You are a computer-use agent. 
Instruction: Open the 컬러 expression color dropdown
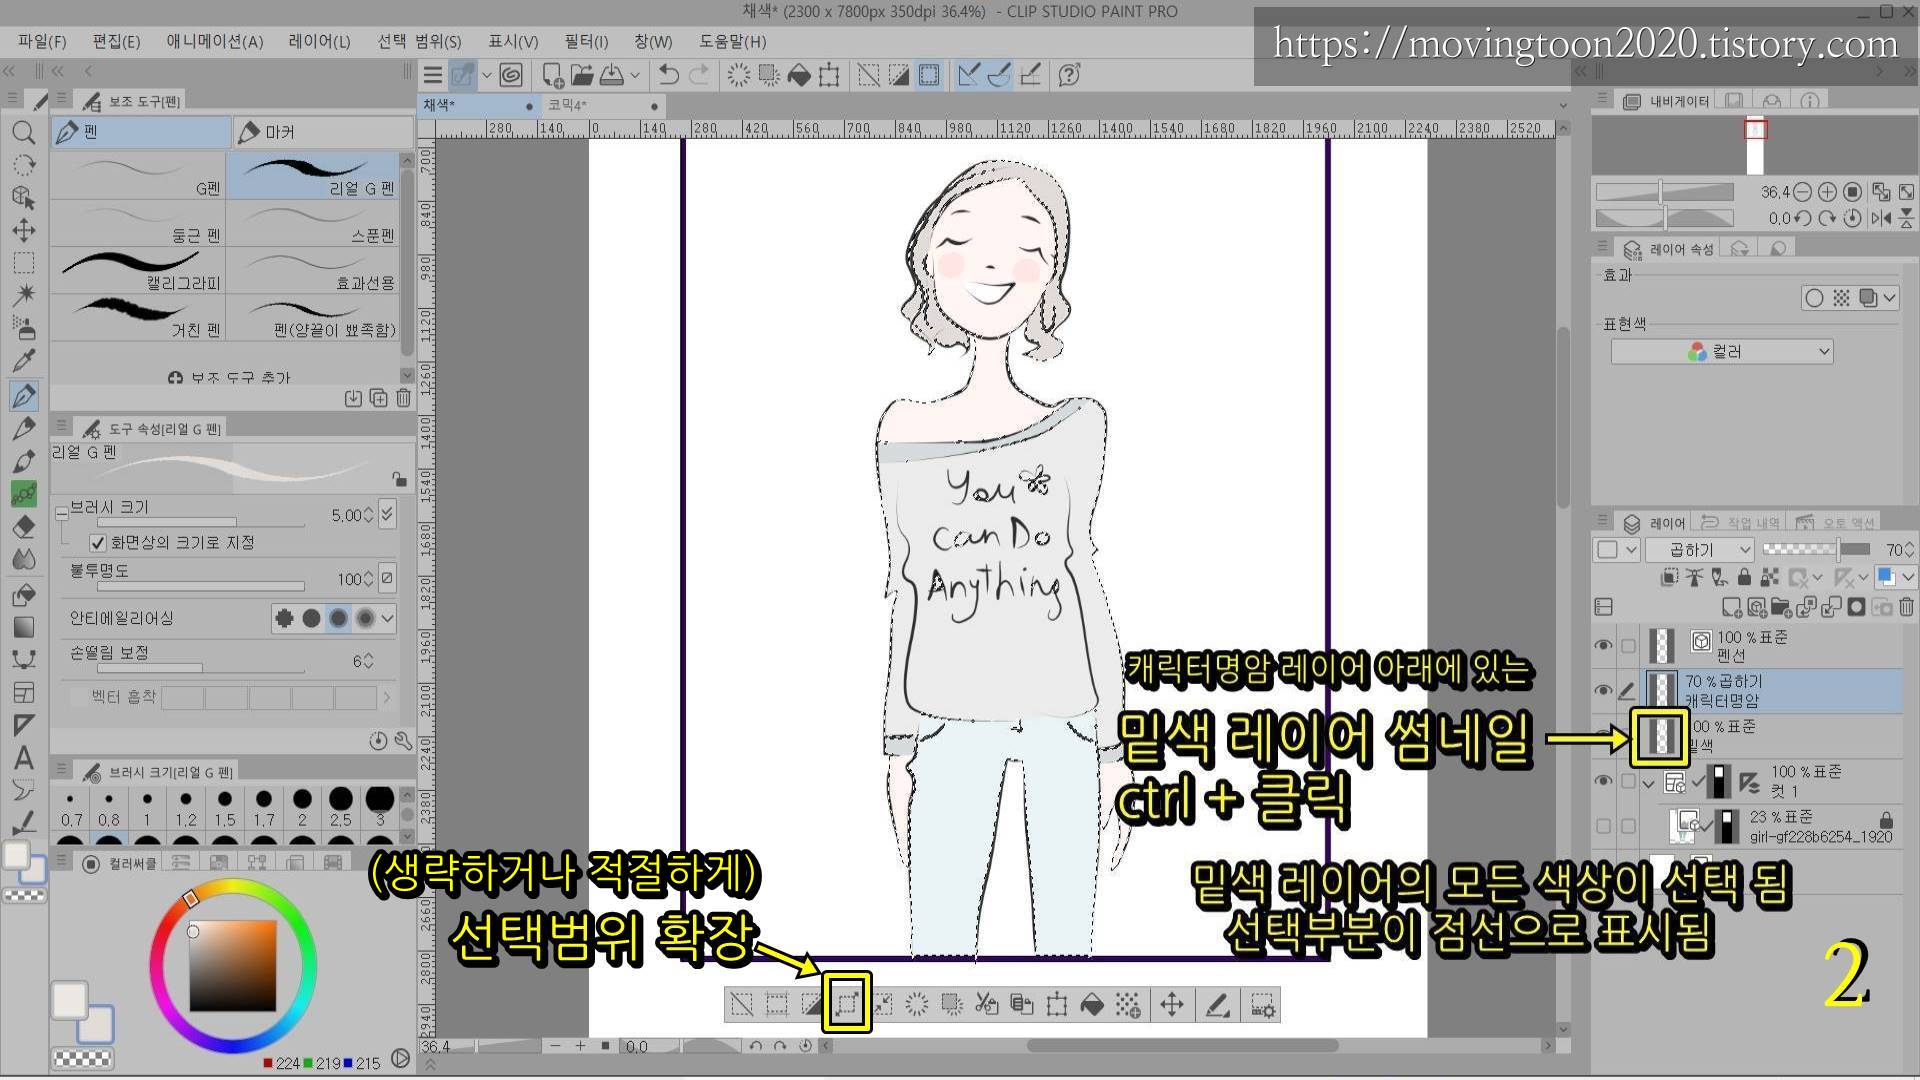(x=1721, y=352)
